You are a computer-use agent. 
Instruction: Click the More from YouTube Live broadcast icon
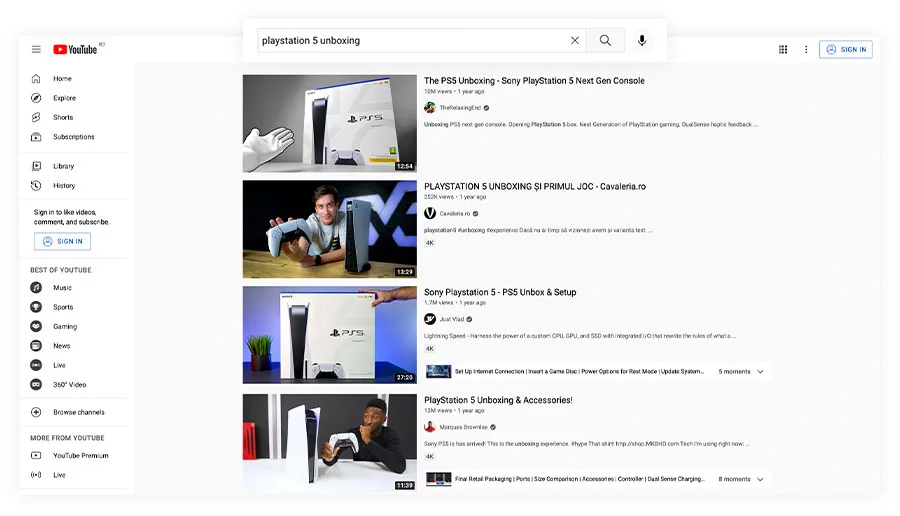pyautogui.click(x=36, y=475)
